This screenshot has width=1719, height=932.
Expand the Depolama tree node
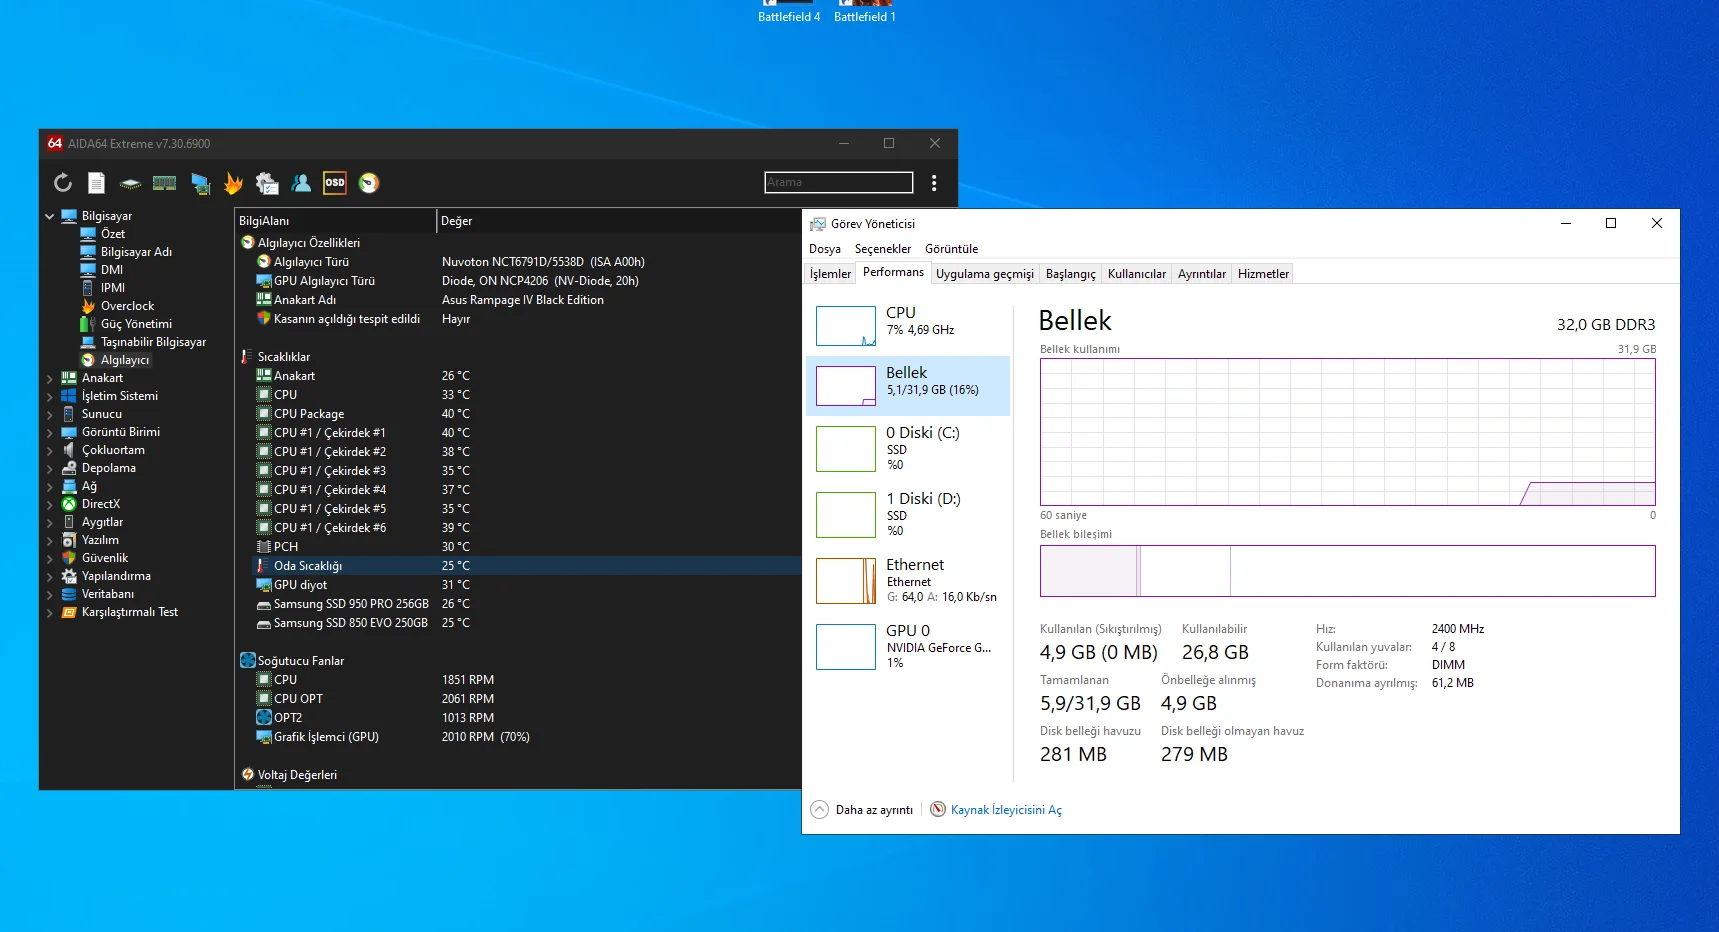[x=50, y=468]
